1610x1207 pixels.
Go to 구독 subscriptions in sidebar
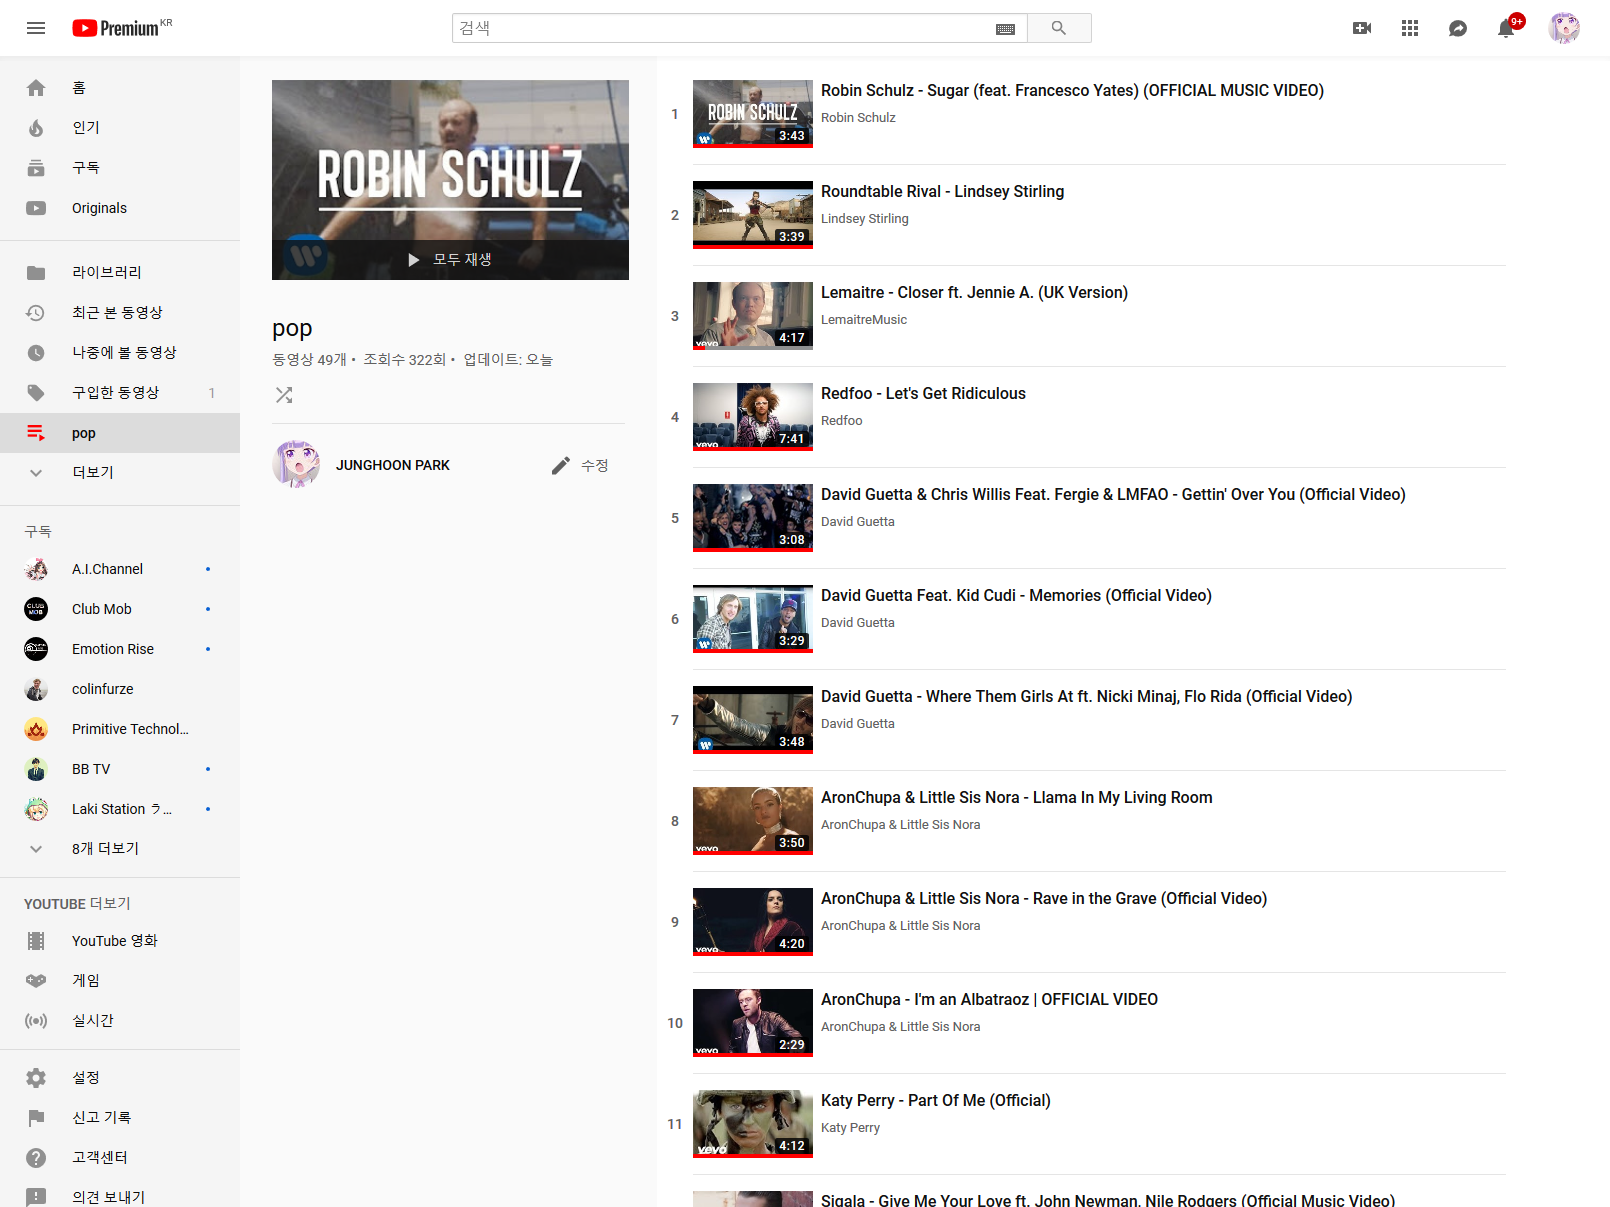click(86, 168)
